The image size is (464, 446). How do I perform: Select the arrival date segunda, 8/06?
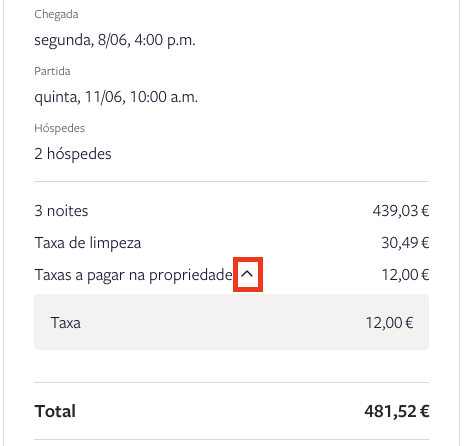coord(82,40)
